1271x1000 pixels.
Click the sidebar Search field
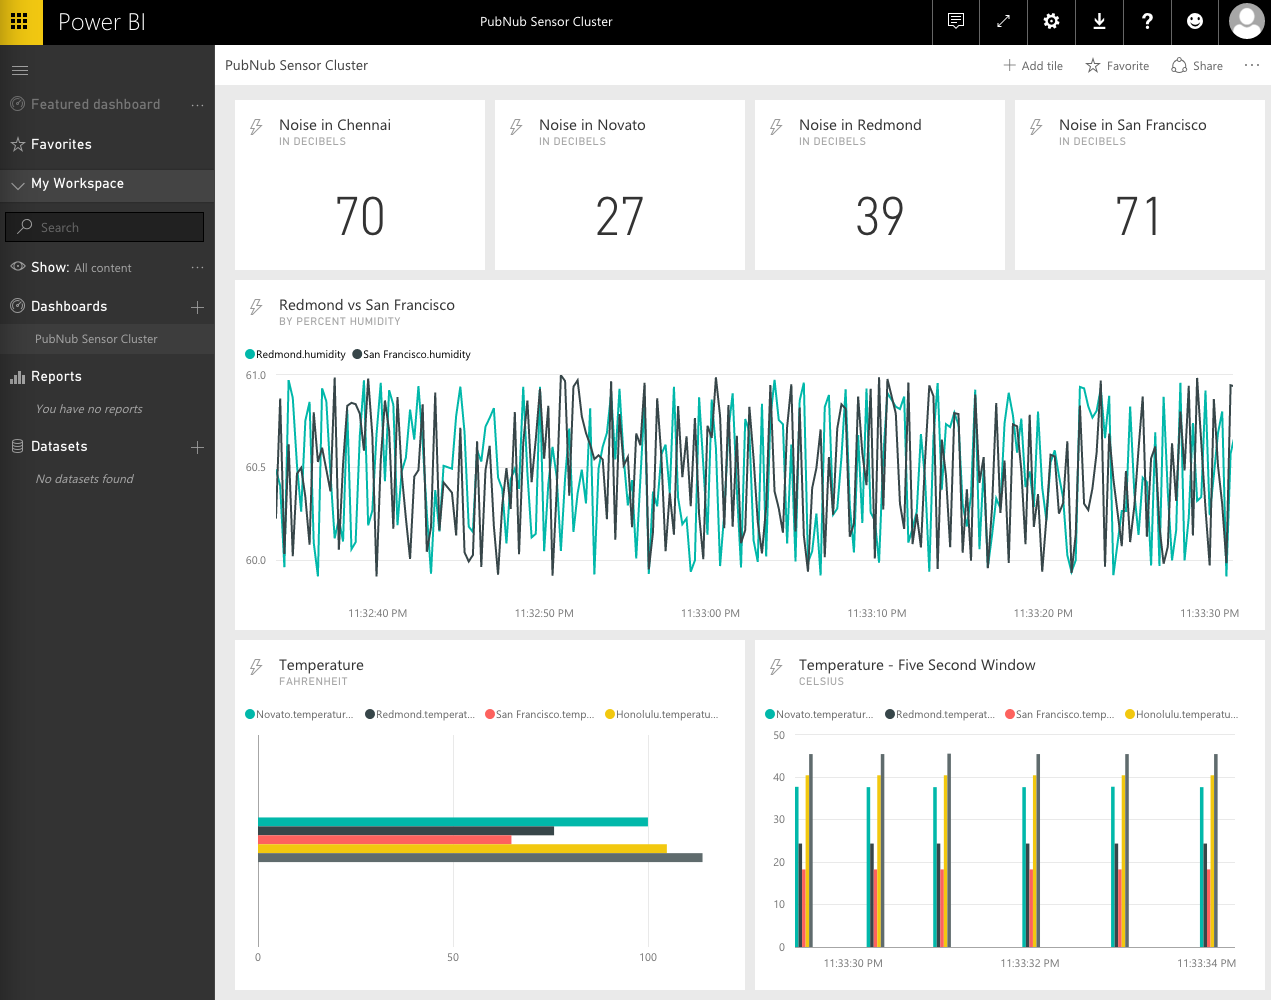(x=105, y=227)
